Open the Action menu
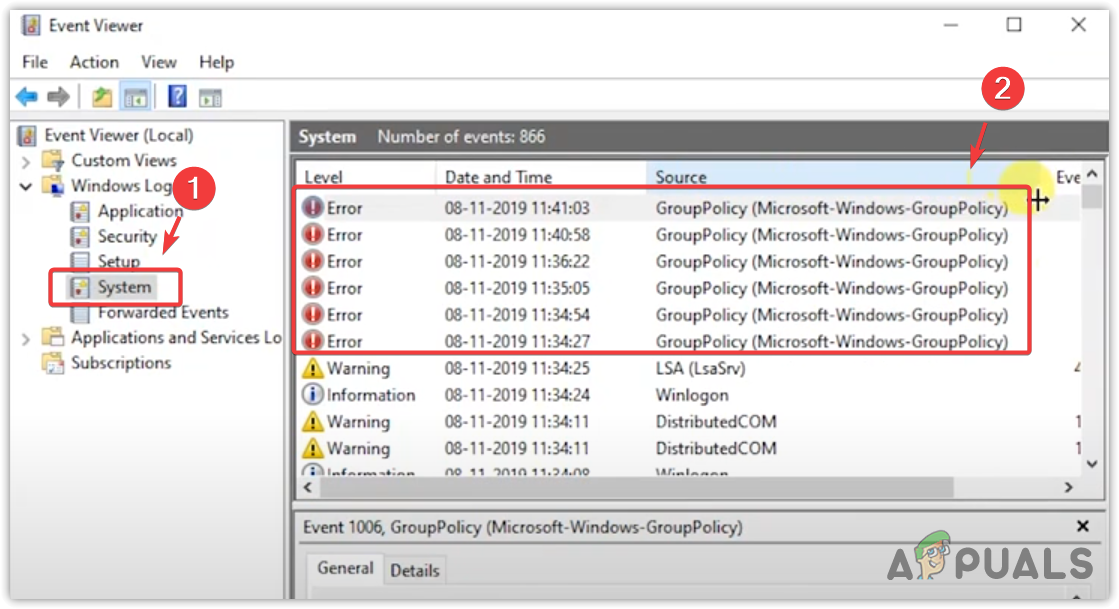This screenshot has height=609, width=1119. [x=94, y=62]
